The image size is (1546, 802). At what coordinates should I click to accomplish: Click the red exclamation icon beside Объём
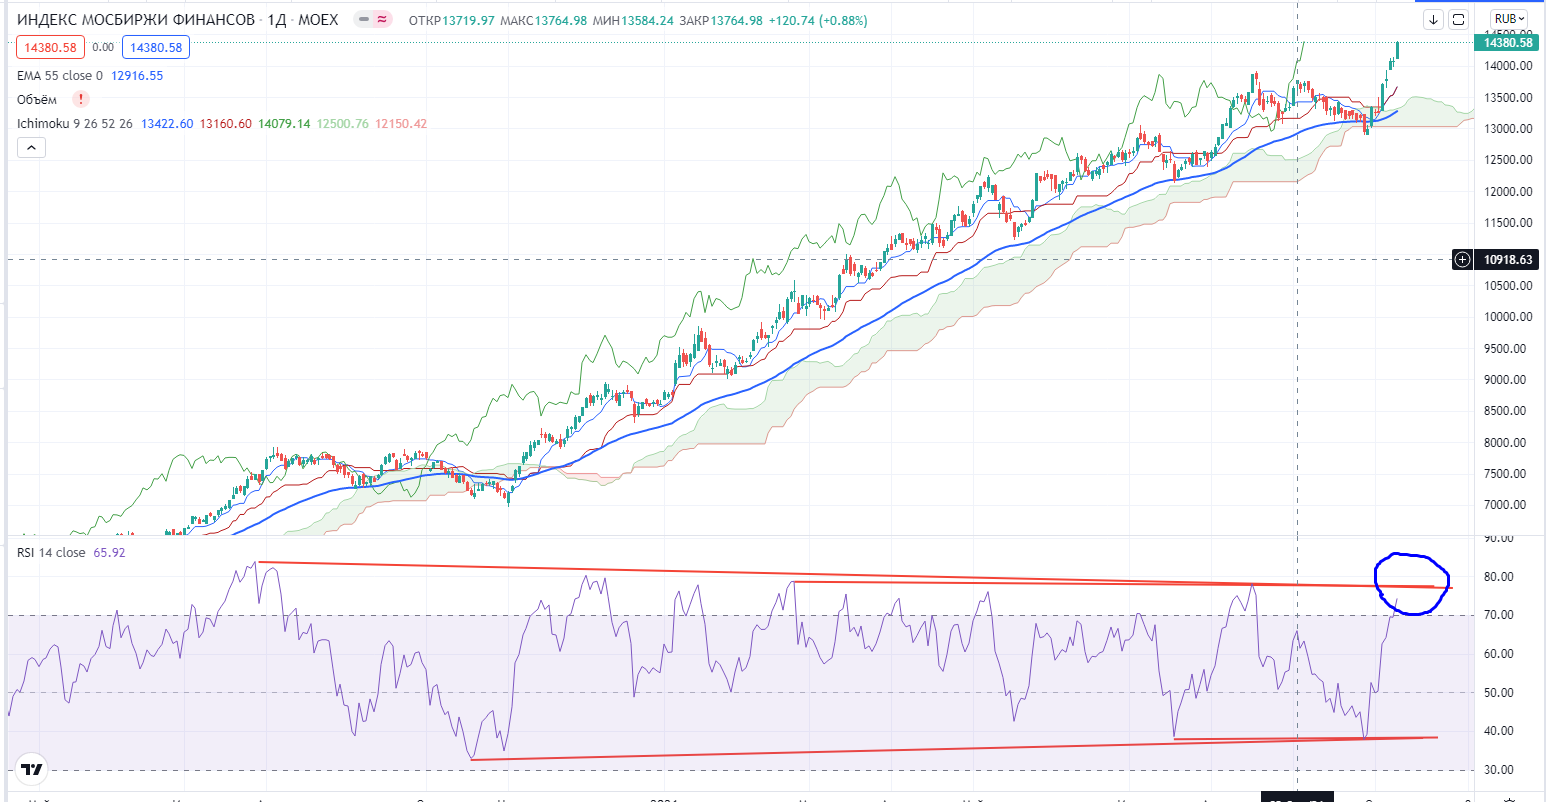(81, 99)
